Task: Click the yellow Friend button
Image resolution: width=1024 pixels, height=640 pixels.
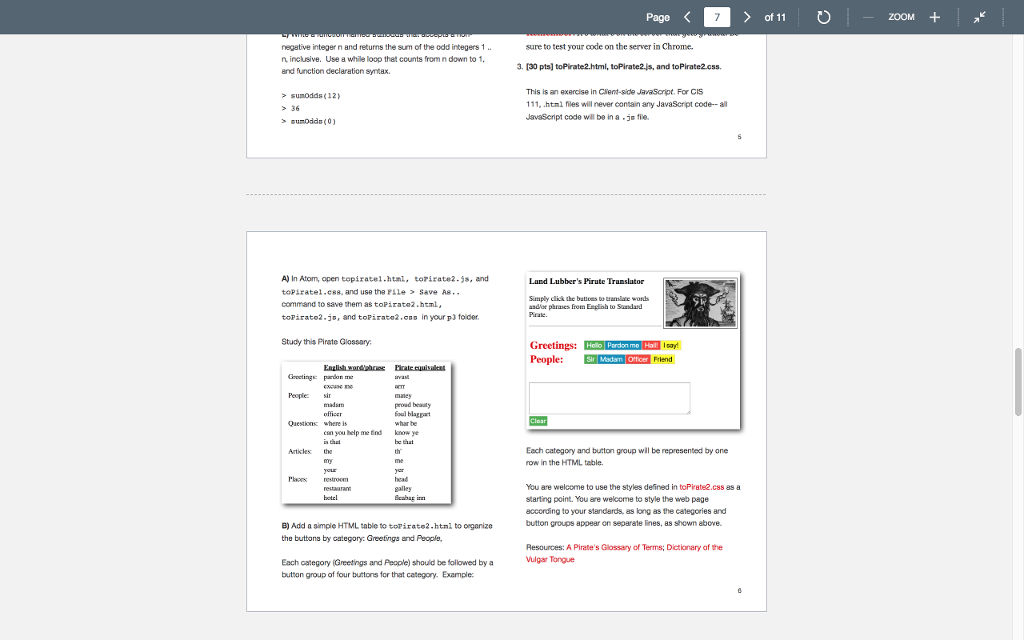Action: coord(662,359)
